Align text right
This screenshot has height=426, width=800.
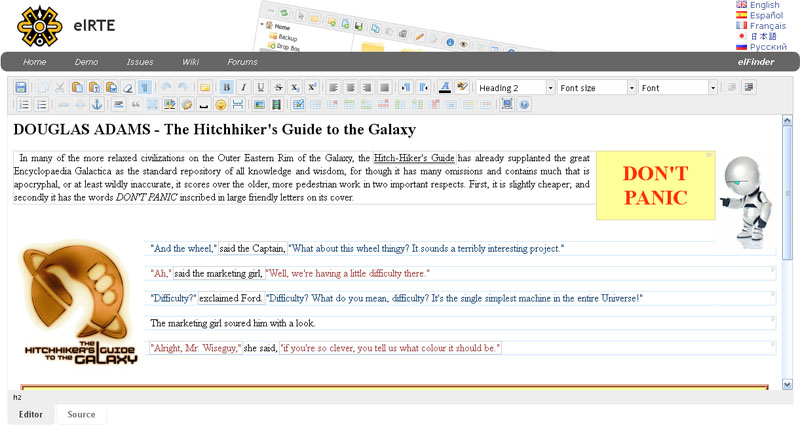click(367, 87)
